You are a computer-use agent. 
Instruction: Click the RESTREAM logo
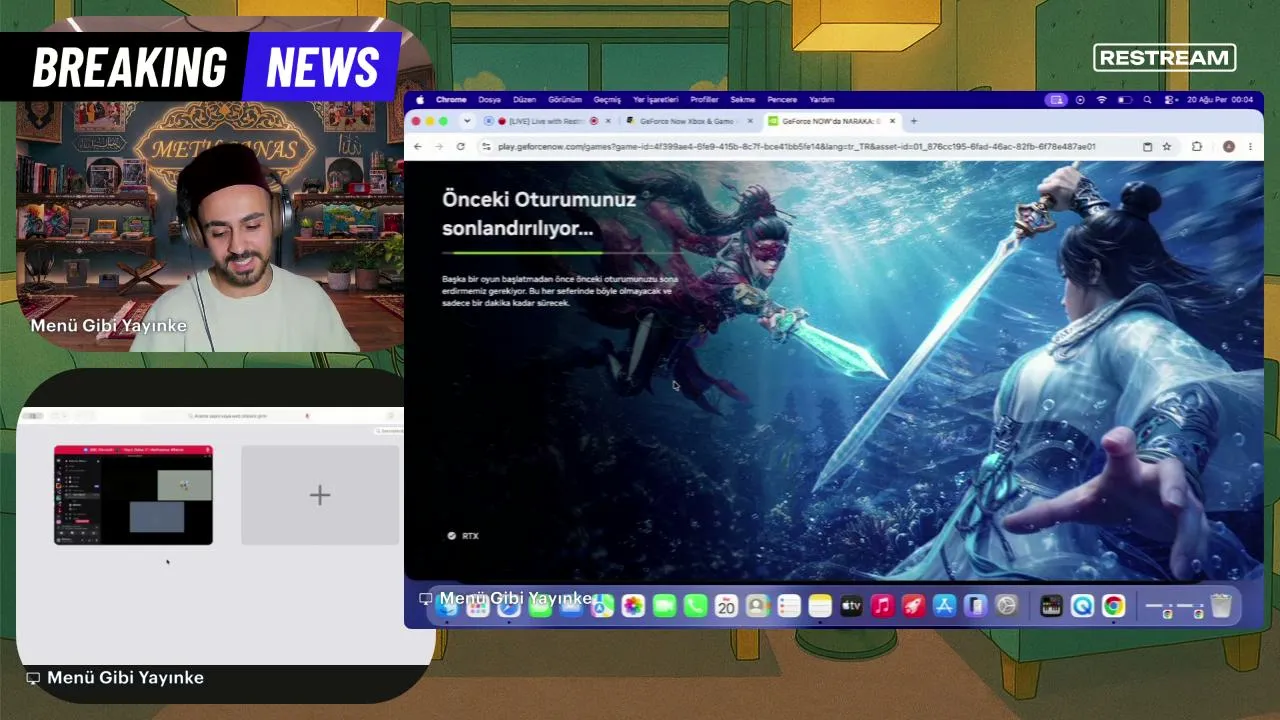[x=1165, y=58]
